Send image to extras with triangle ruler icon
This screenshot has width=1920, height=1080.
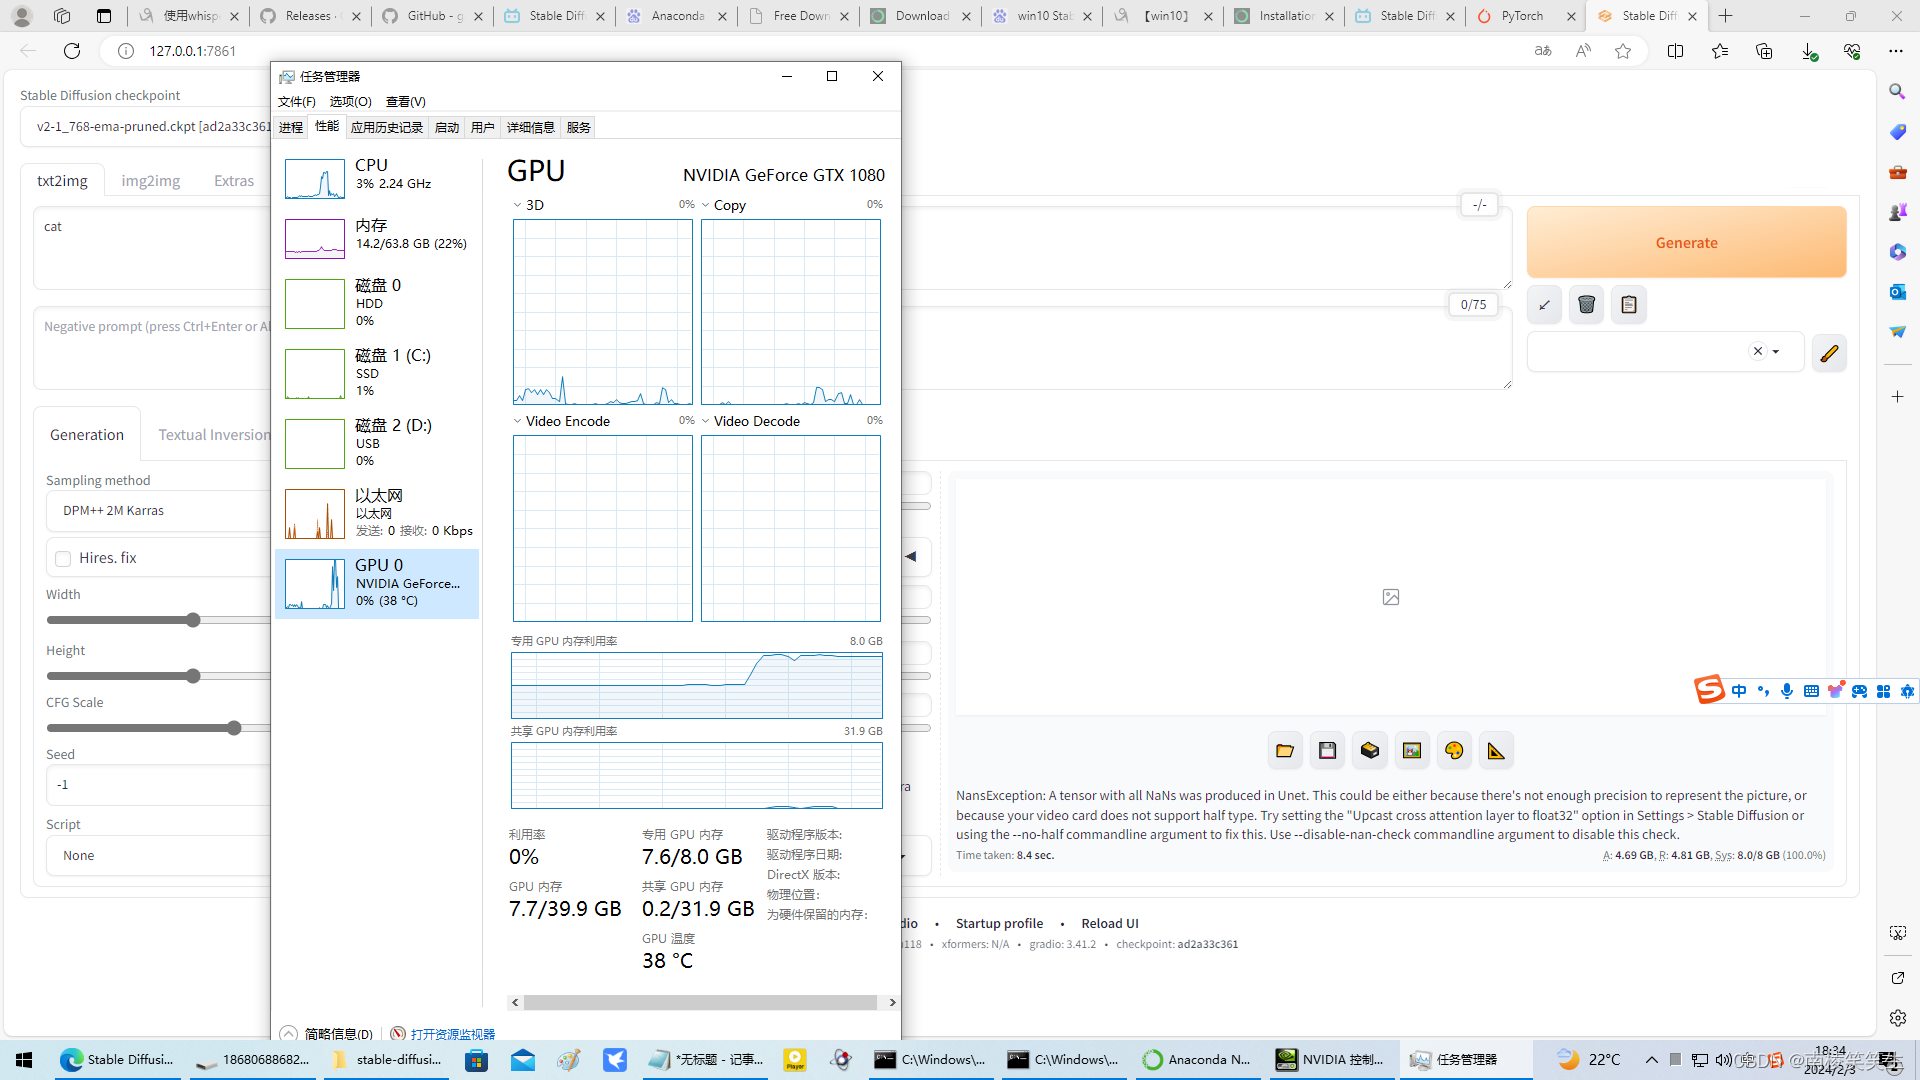pos(1496,751)
